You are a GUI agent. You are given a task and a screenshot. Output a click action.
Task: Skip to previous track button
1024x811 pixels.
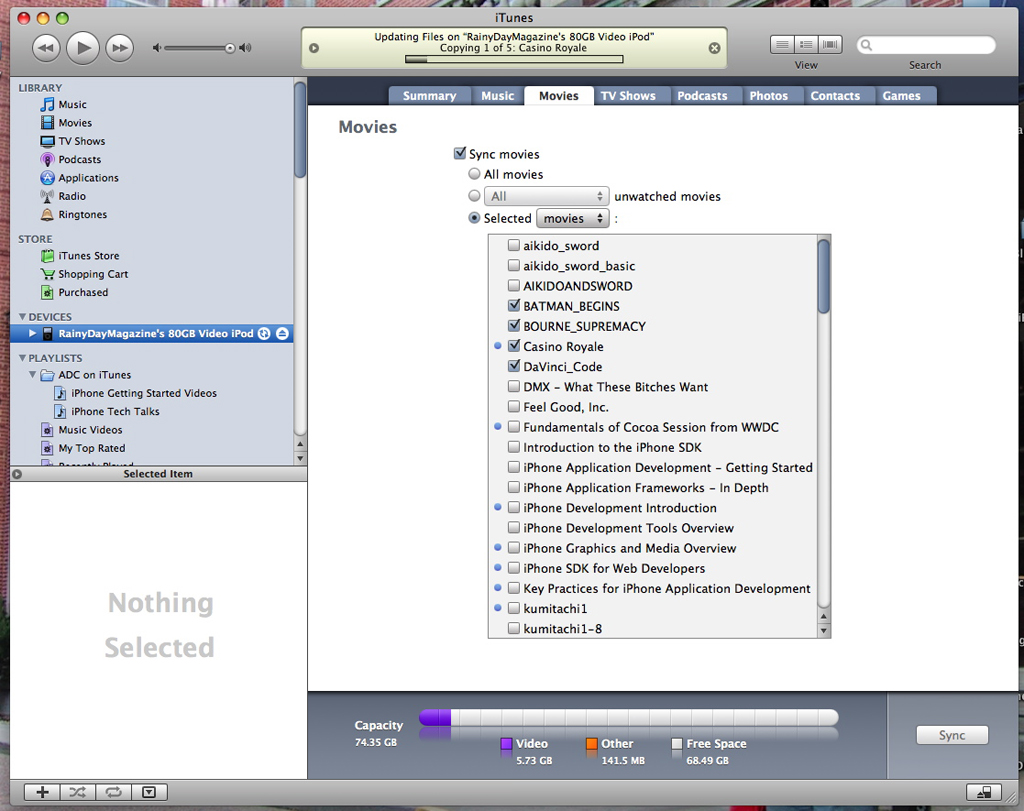coord(46,48)
